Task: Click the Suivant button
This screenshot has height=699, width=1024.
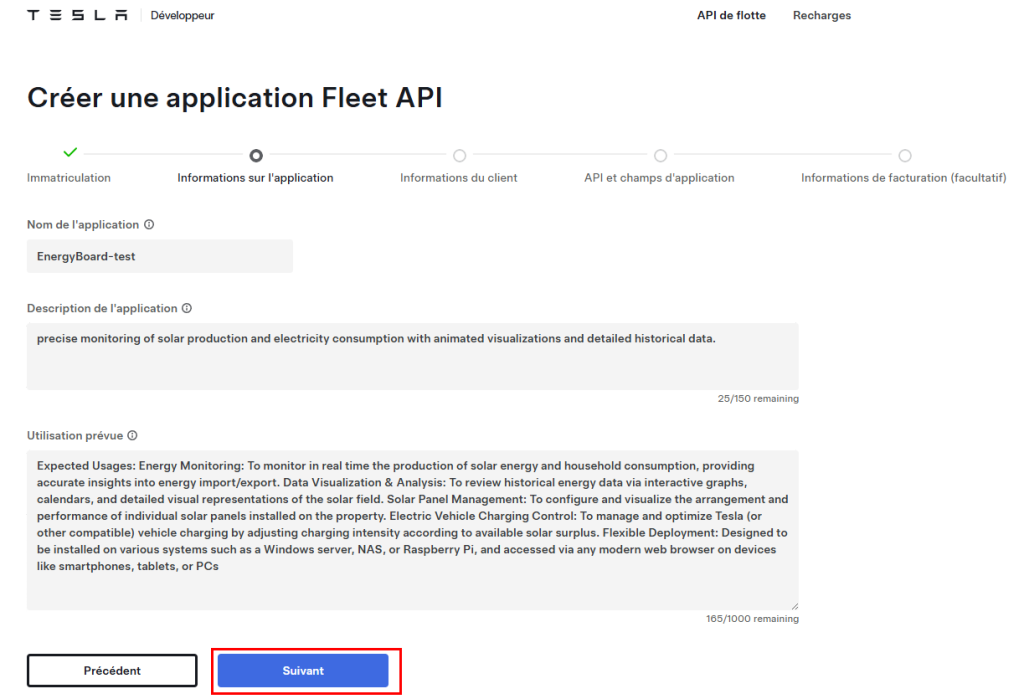Action: [x=303, y=671]
